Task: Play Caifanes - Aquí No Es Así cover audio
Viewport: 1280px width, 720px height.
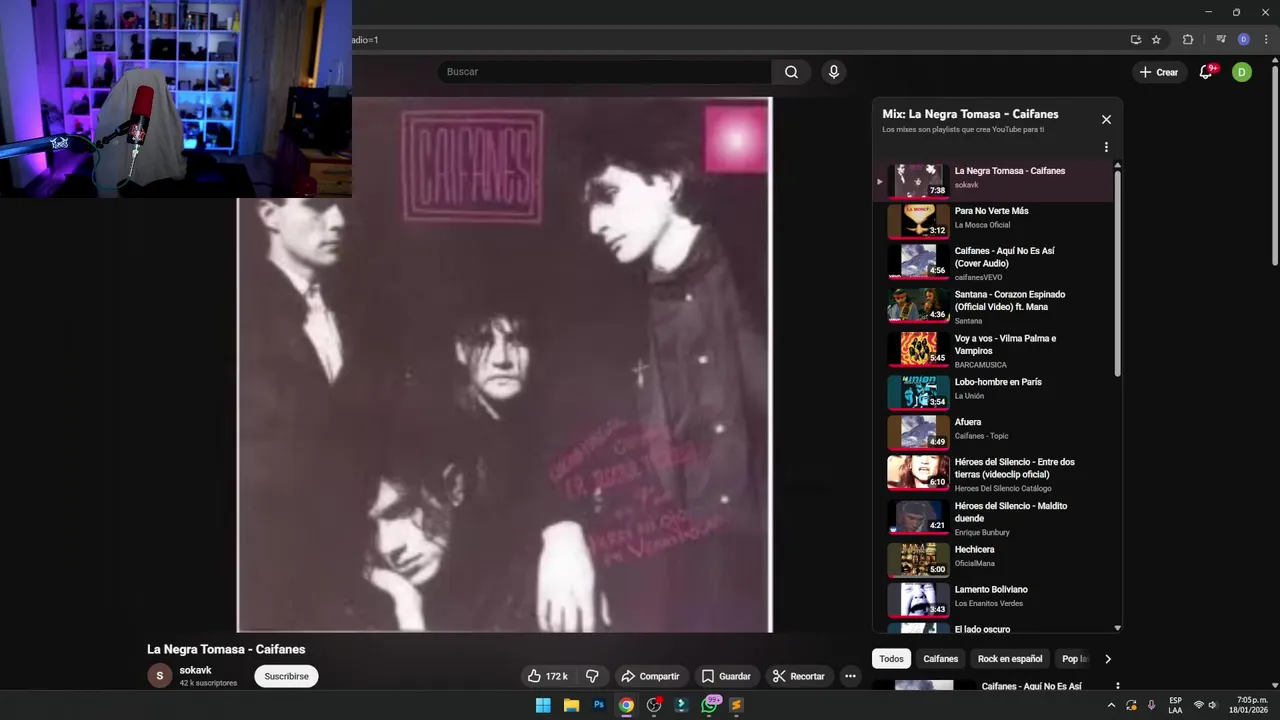Action: click(x=994, y=262)
